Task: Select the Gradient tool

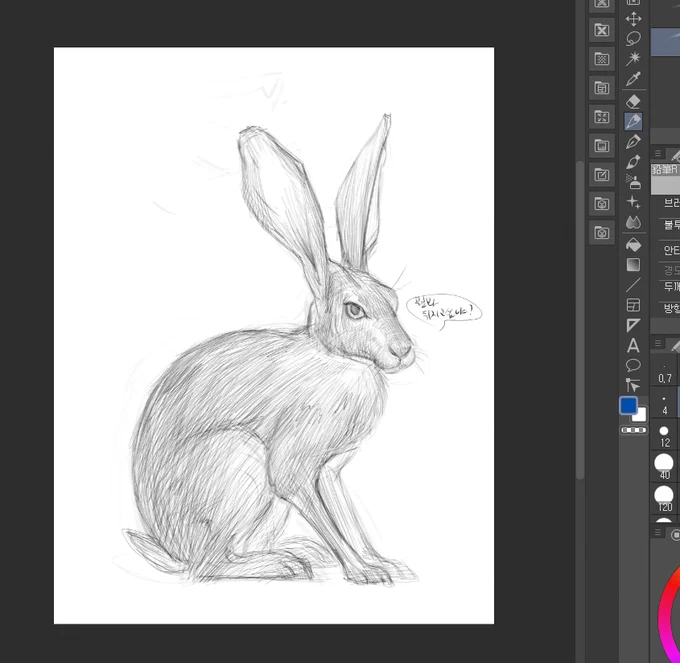Action: coord(633,265)
